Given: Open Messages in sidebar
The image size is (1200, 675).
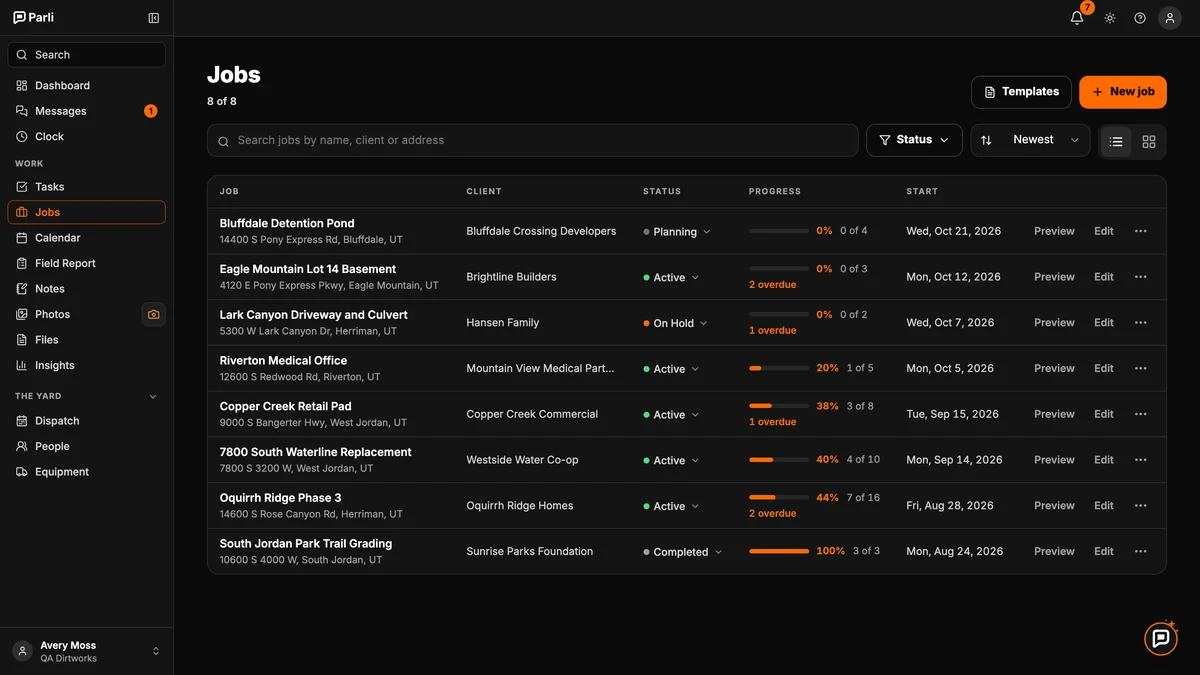Looking at the screenshot, I should pyautogui.click(x=86, y=111).
